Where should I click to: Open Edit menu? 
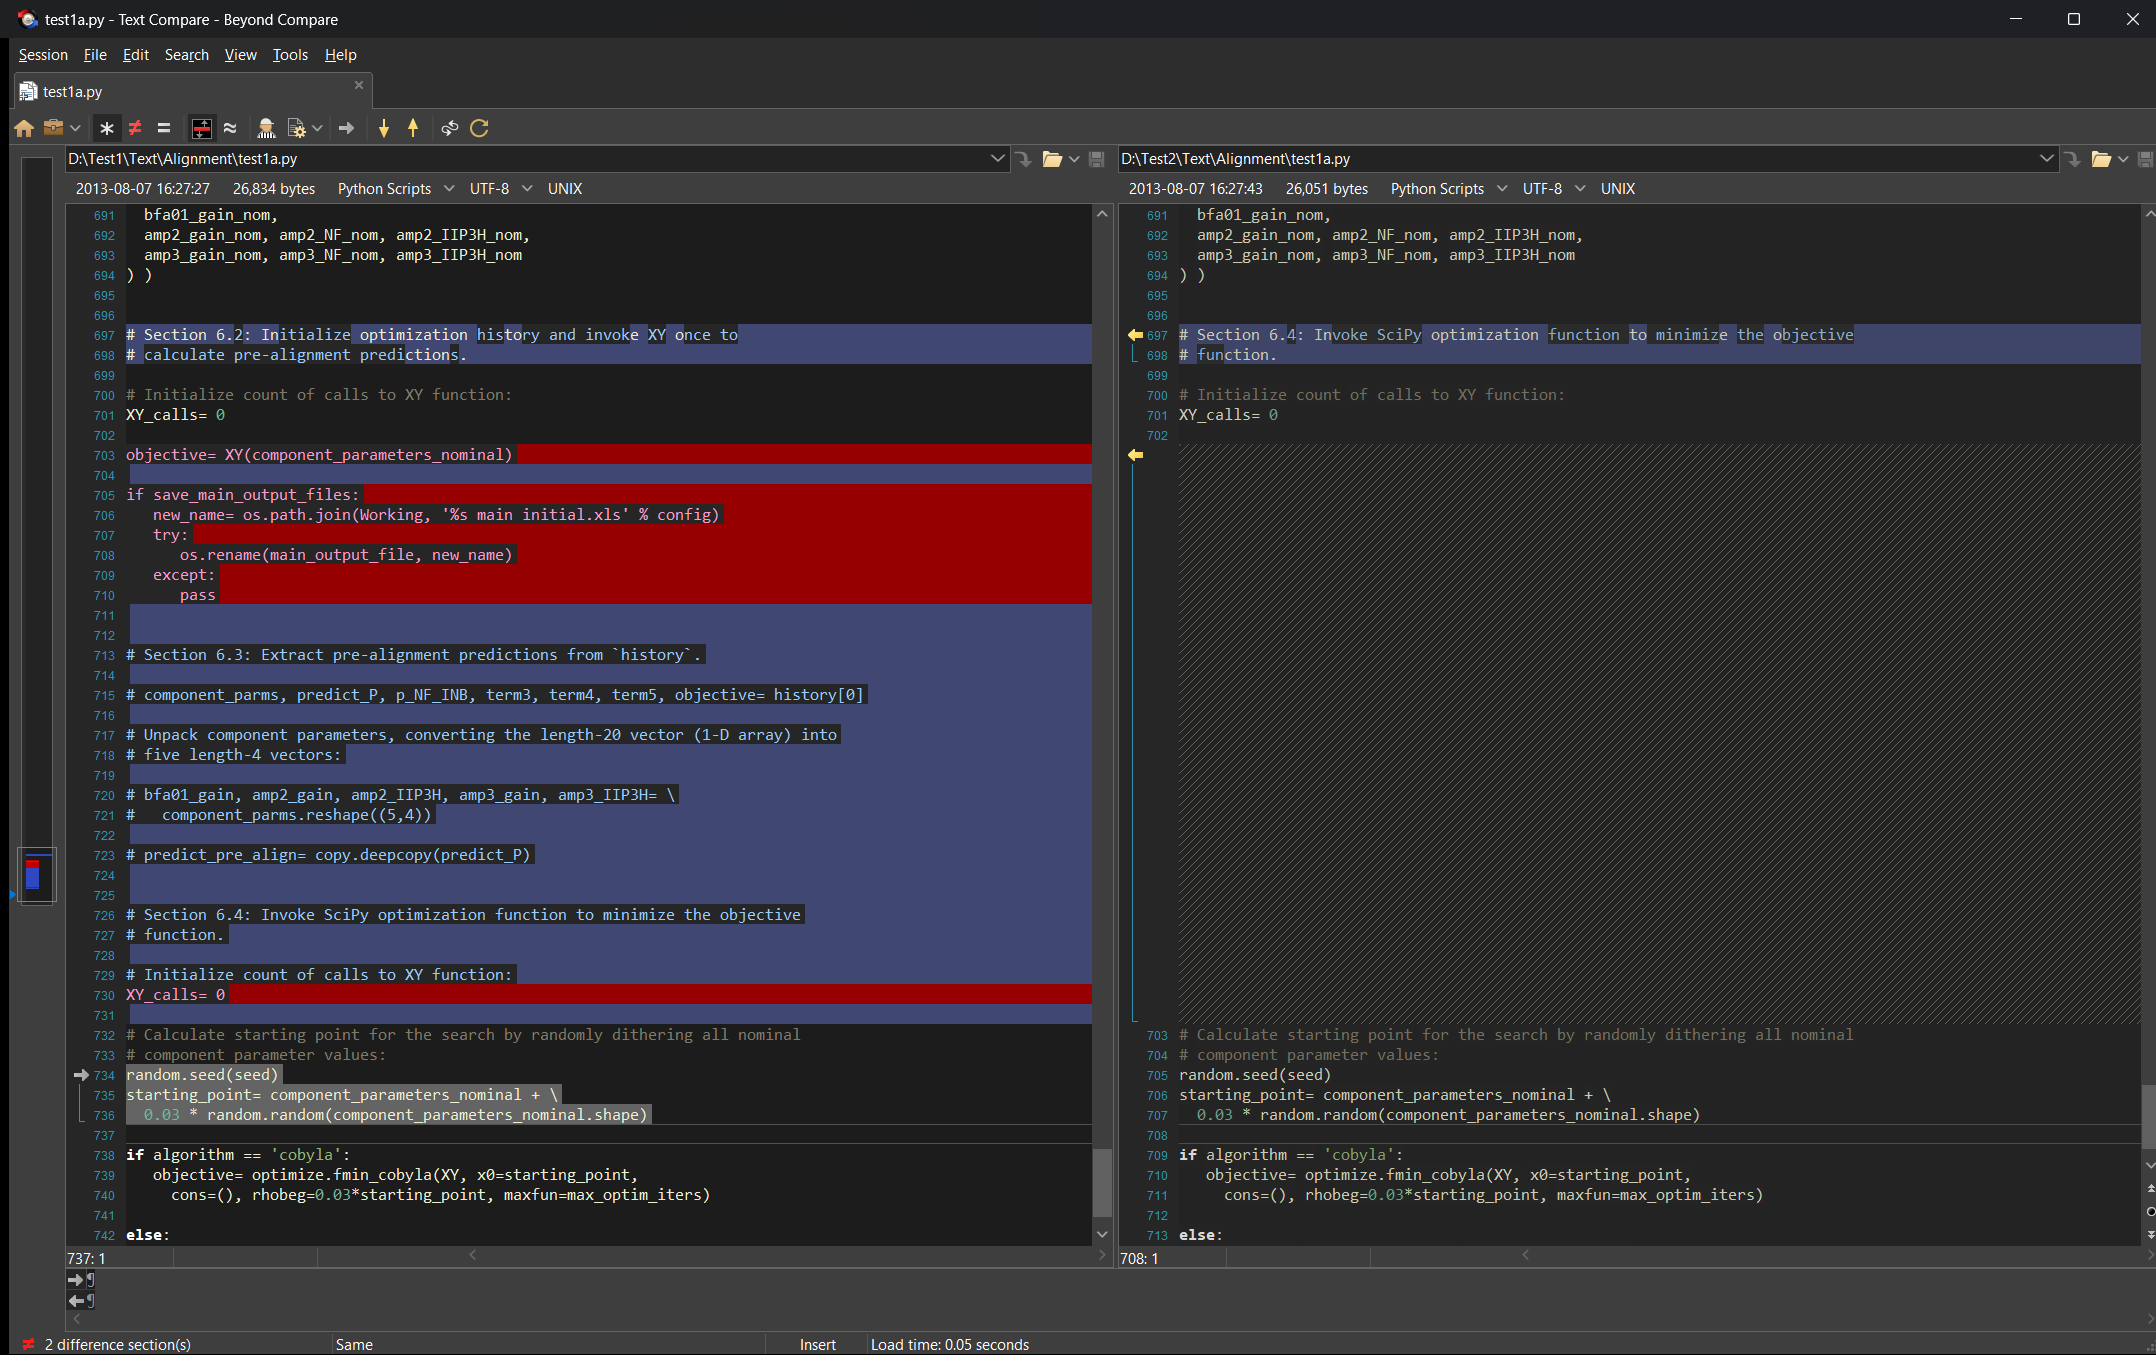(x=135, y=55)
